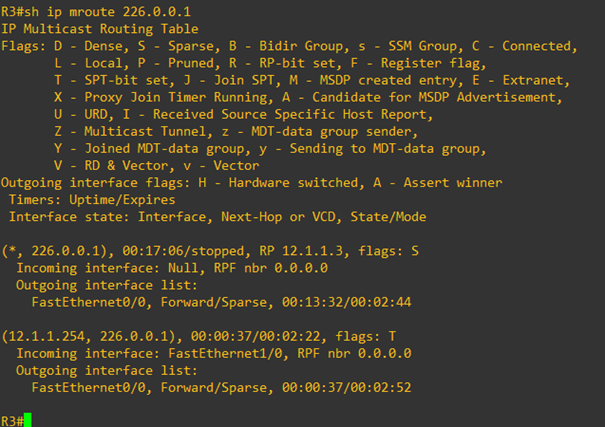The height and width of the screenshot is (427, 605).
Task: Click the last FastEthernet0/0 Forward/Sparse line
Action: tap(221, 387)
